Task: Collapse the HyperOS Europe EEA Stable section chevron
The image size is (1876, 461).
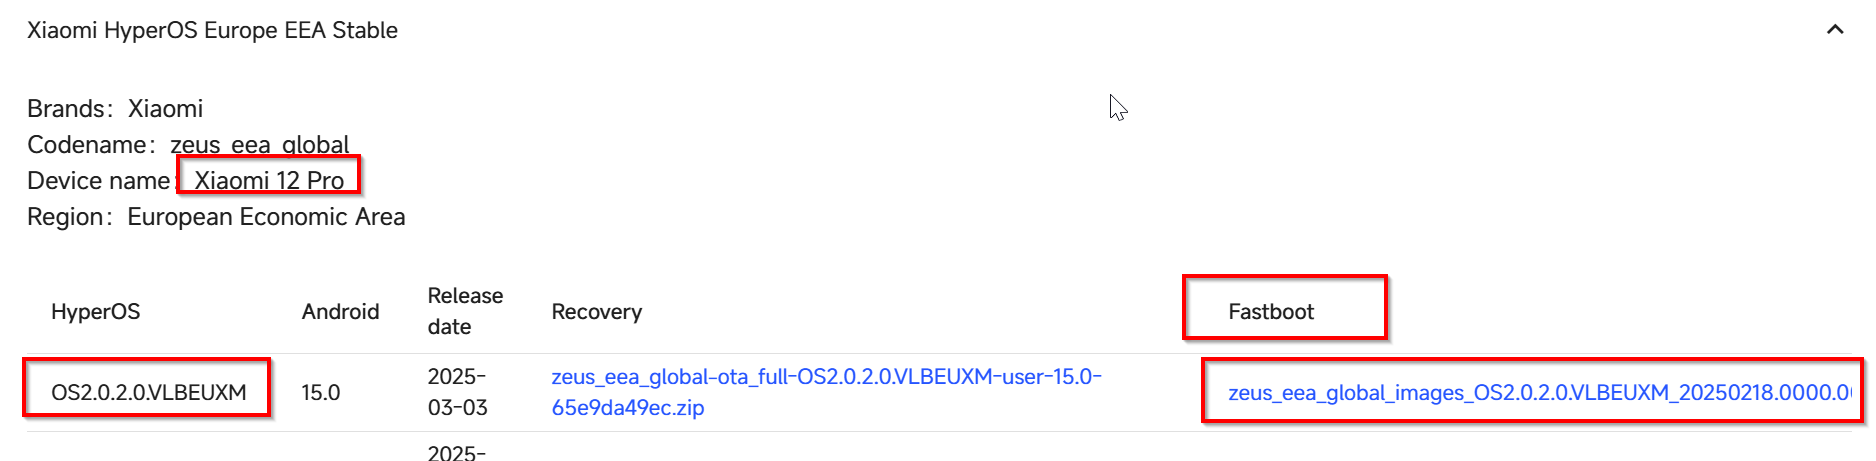Action: point(1834,30)
